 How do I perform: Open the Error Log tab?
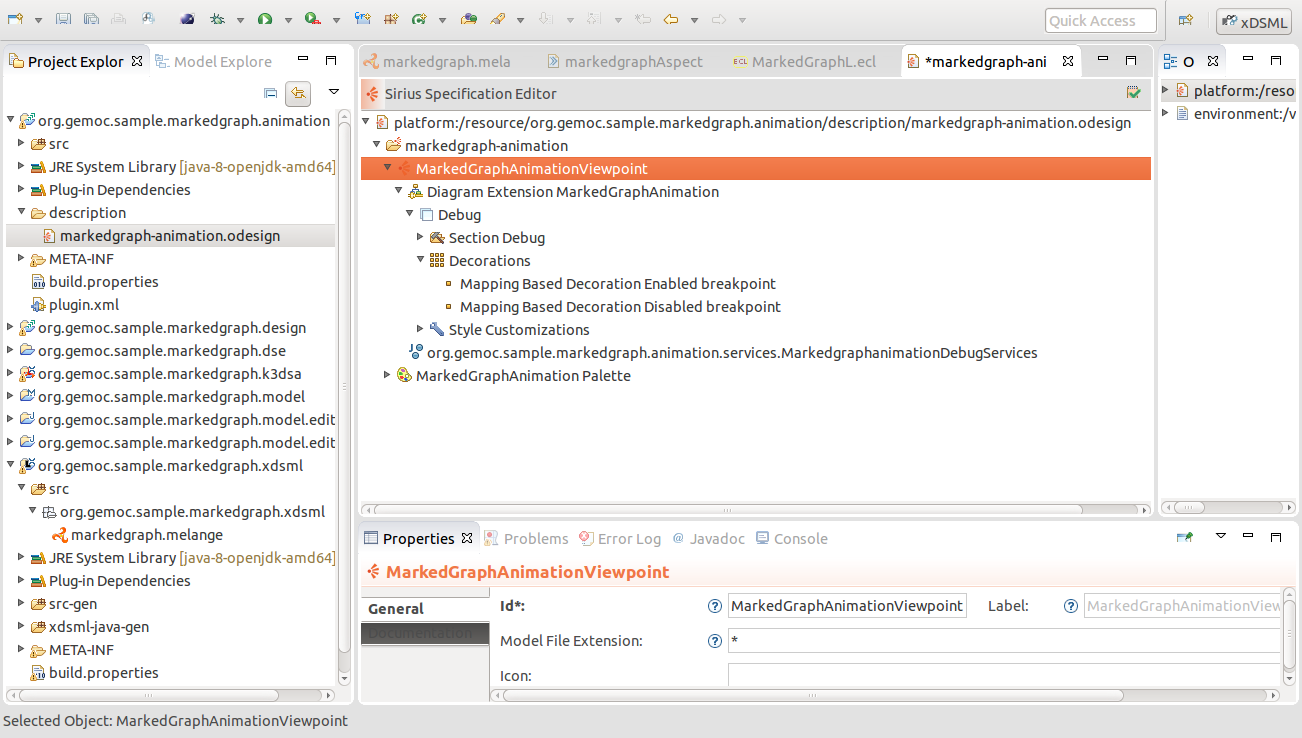coord(620,538)
